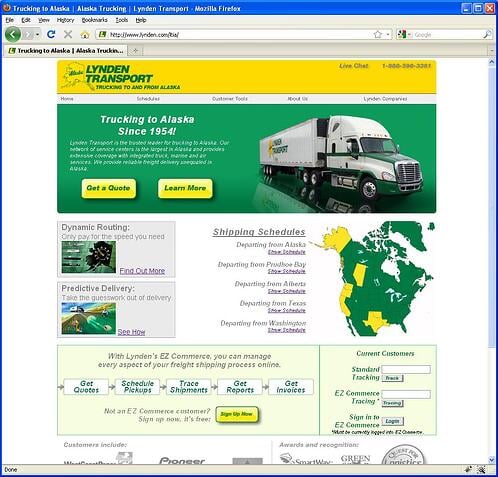498x477 pixels.
Task: Go to the Home page icon
Action: click(85, 35)
